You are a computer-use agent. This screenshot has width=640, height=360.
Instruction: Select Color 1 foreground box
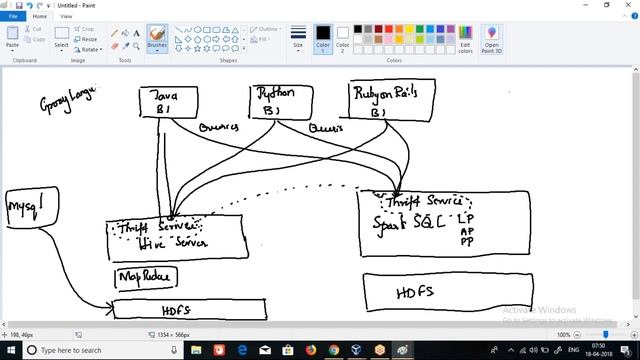coord(323,39)
